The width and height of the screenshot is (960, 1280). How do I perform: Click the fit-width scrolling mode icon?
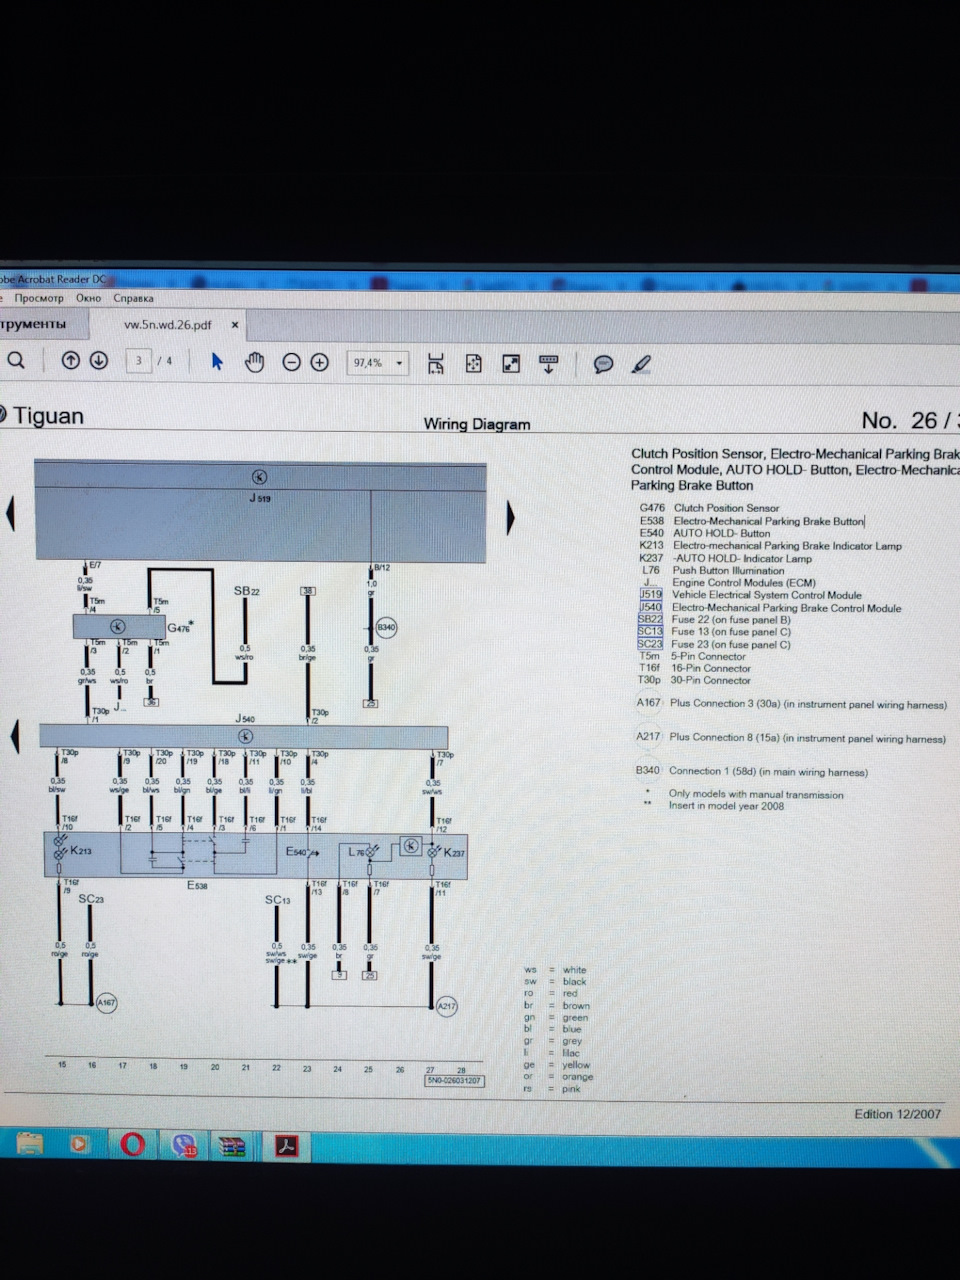[436, 363]
